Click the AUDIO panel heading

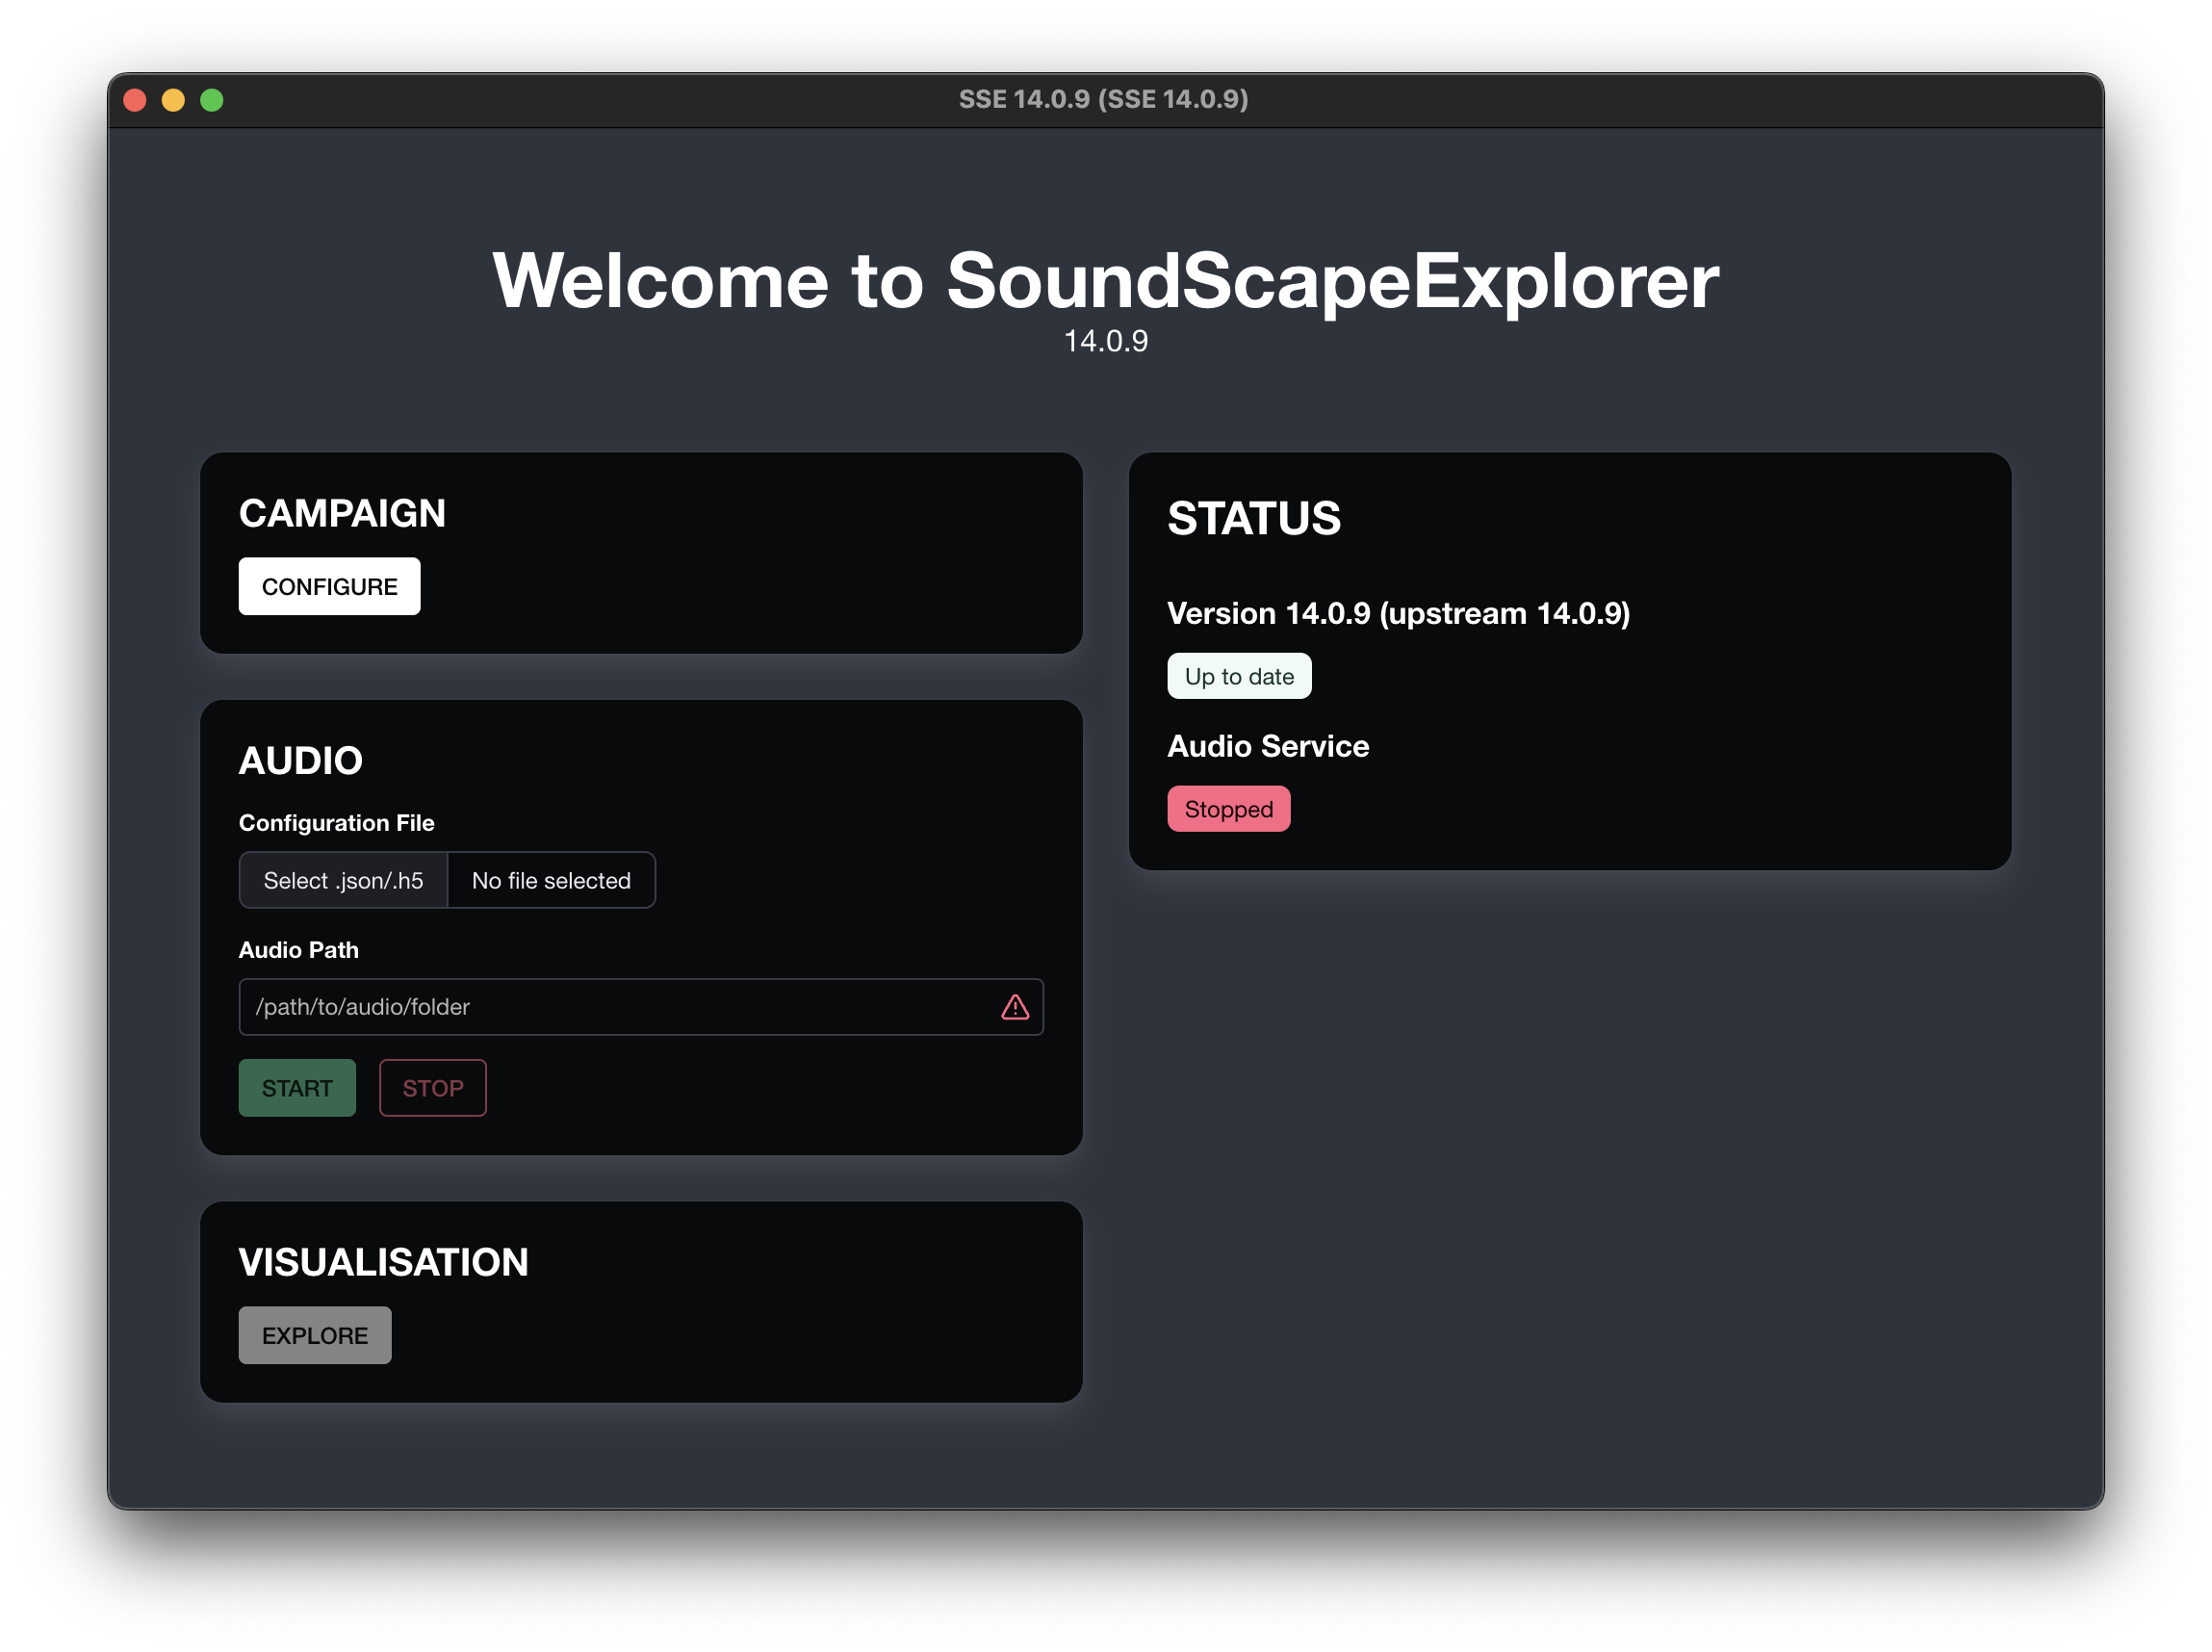point(300,760)
